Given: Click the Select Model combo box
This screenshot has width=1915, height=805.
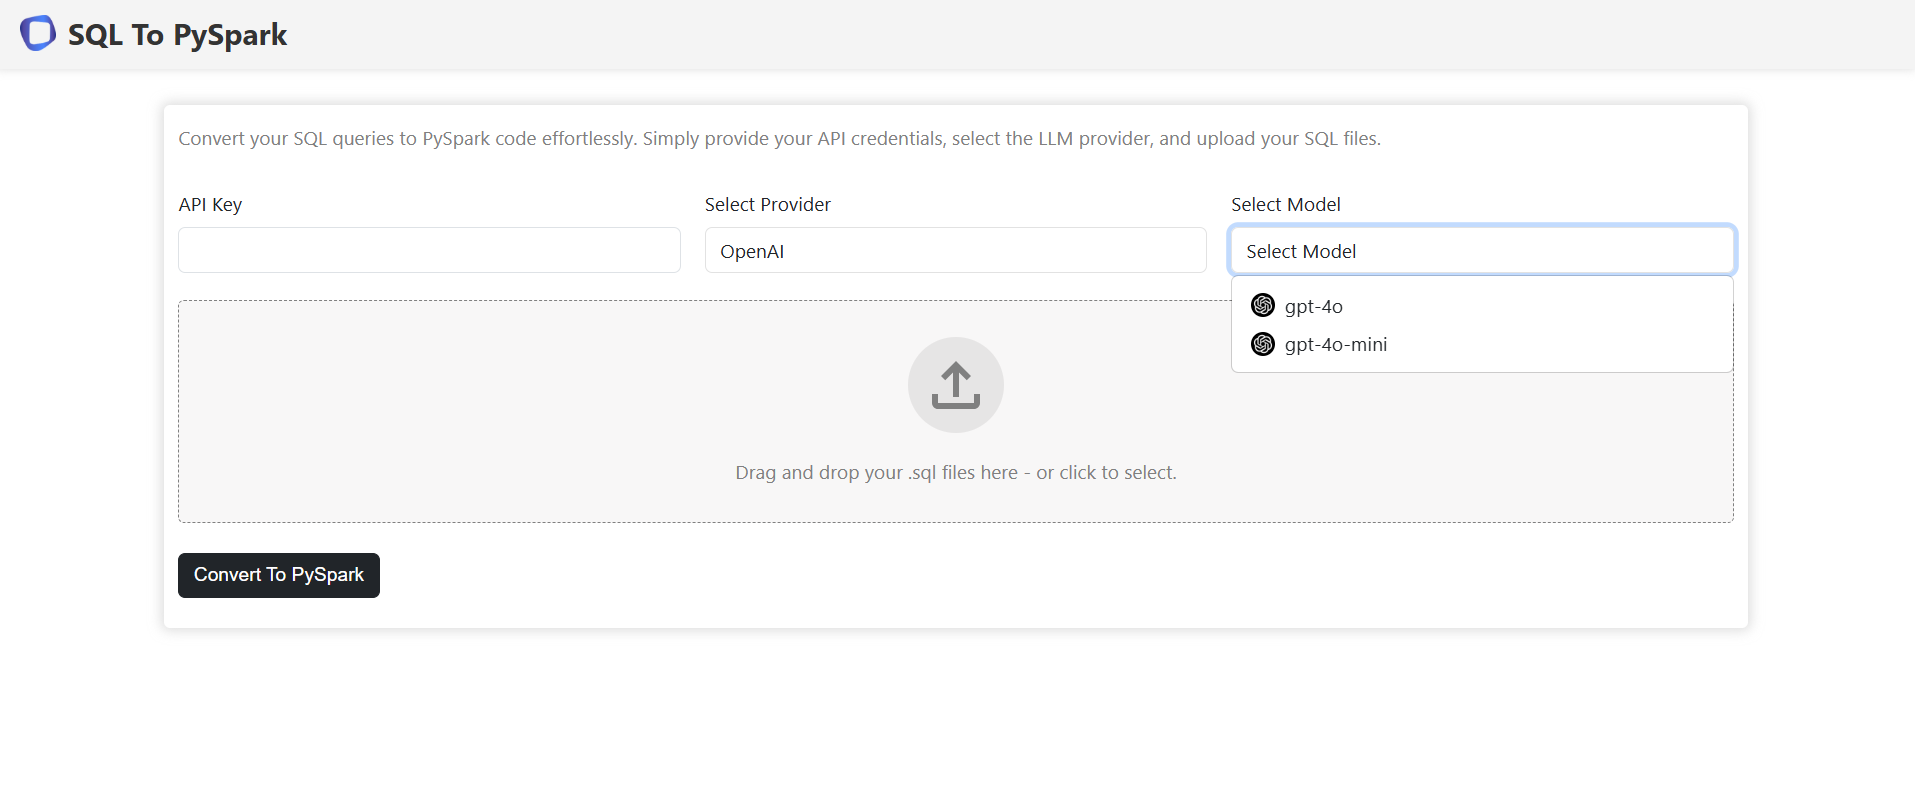Looking at the screenshot, I should (1482, 250).
